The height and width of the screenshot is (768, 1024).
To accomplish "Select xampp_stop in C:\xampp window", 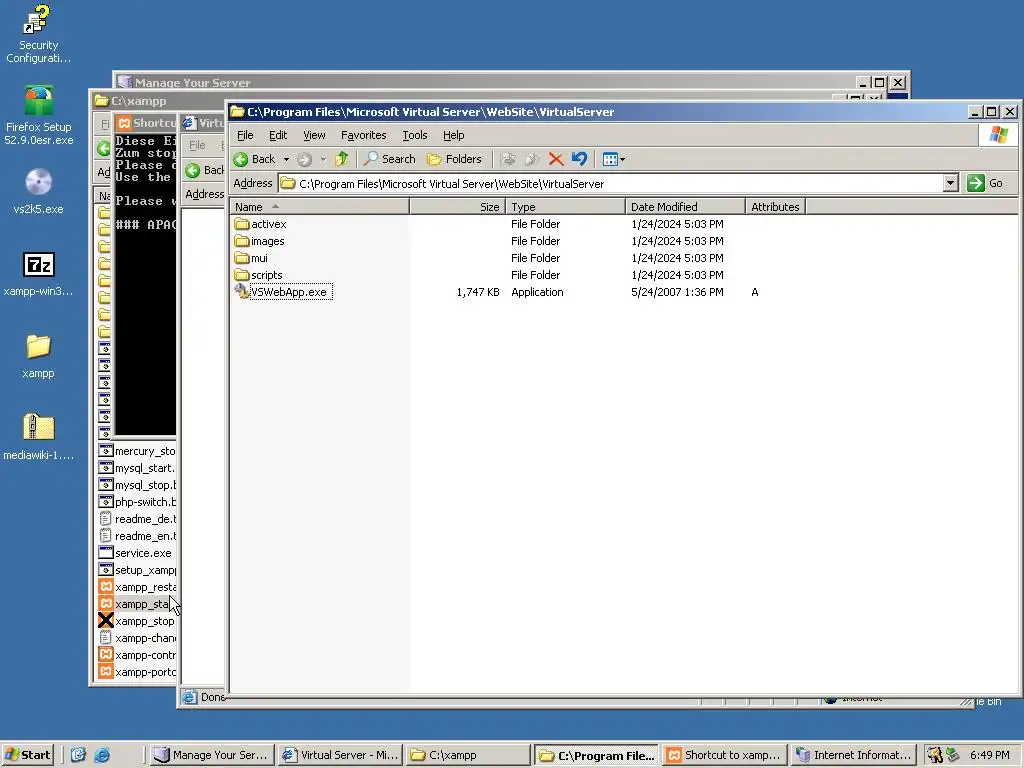I will pos(136,621).
